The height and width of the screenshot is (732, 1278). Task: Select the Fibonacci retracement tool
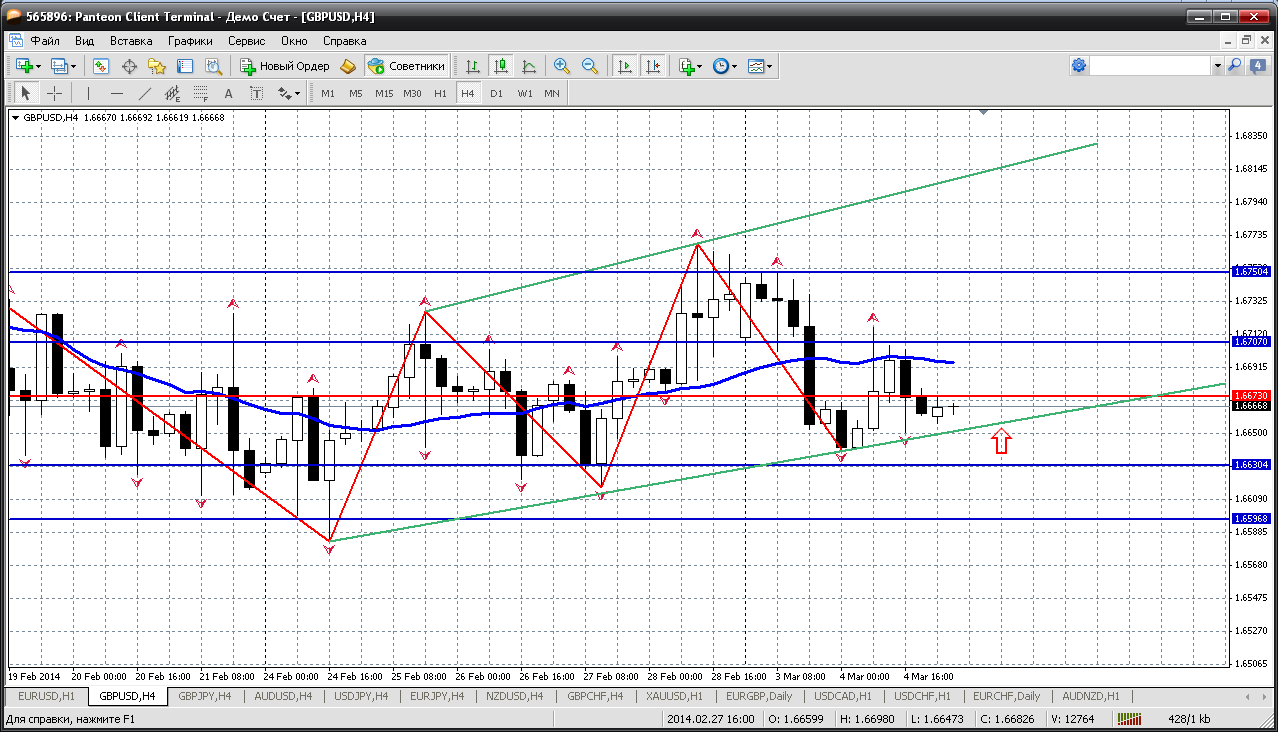[200, 93]
